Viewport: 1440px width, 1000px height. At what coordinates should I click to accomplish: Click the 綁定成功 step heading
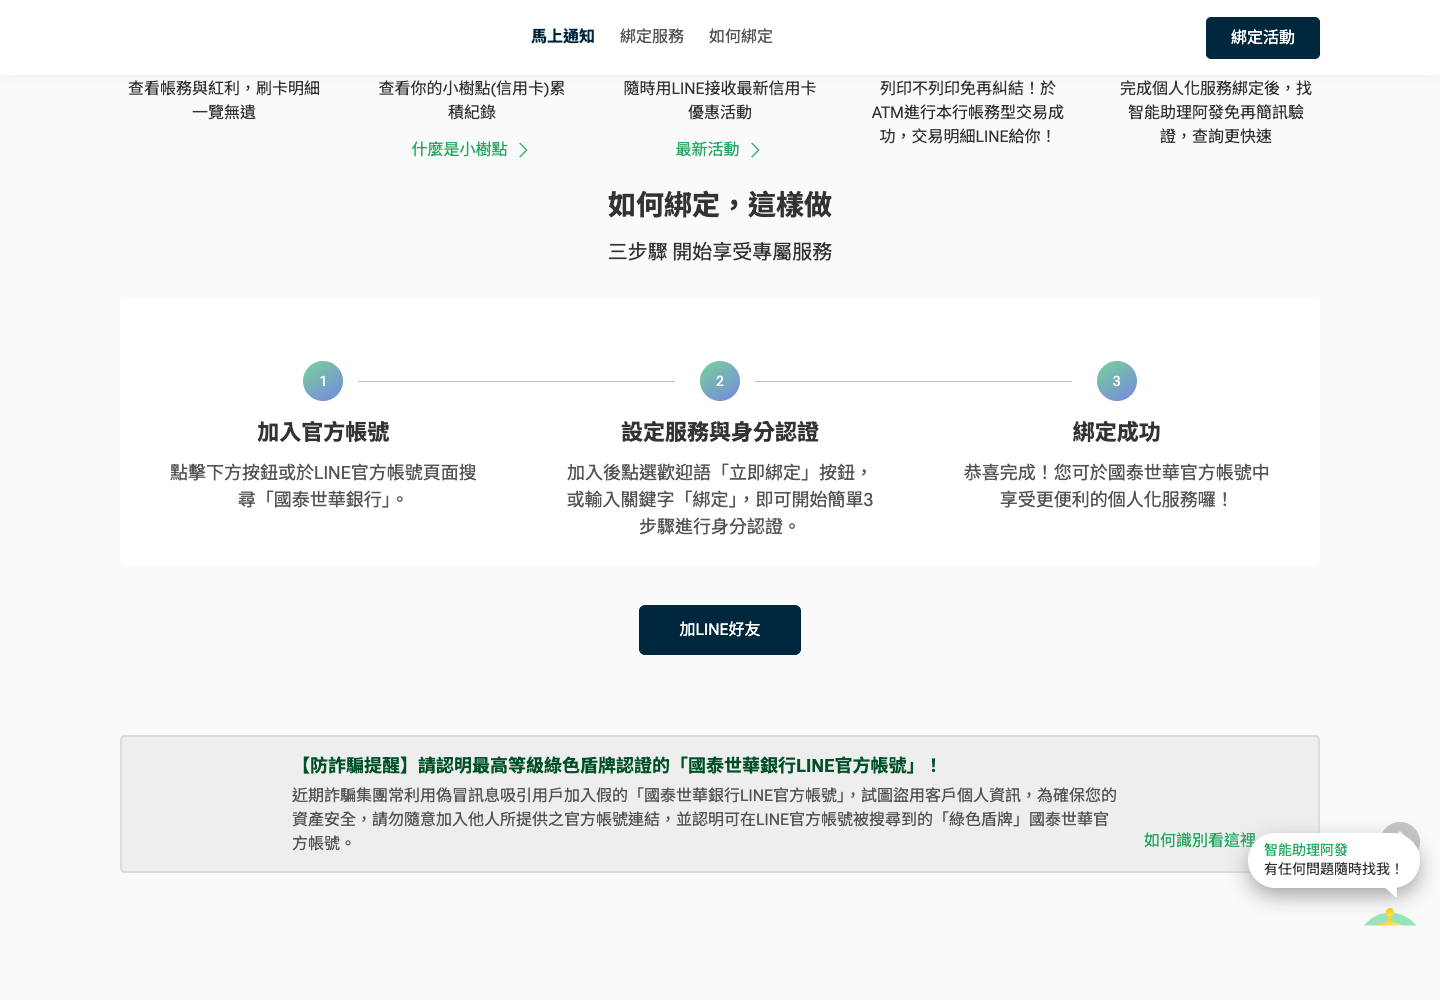tap(1117, 432)
